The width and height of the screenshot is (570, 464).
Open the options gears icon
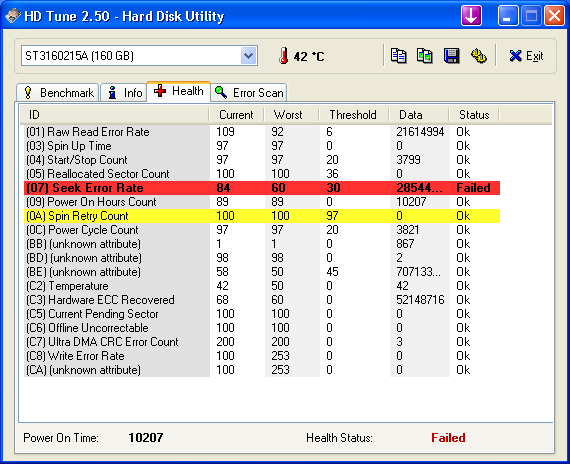478,56
